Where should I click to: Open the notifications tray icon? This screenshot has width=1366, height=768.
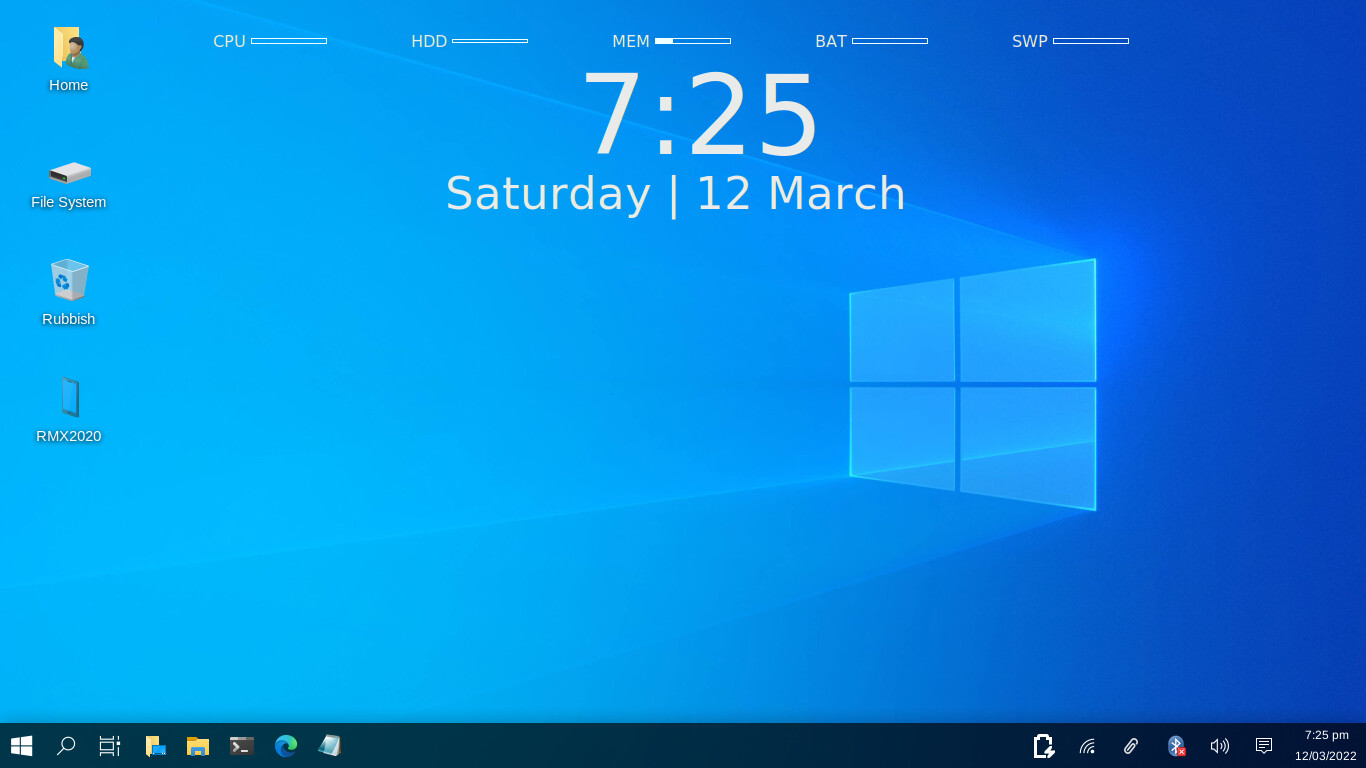pyautogui.click(x=1264, y=746)
